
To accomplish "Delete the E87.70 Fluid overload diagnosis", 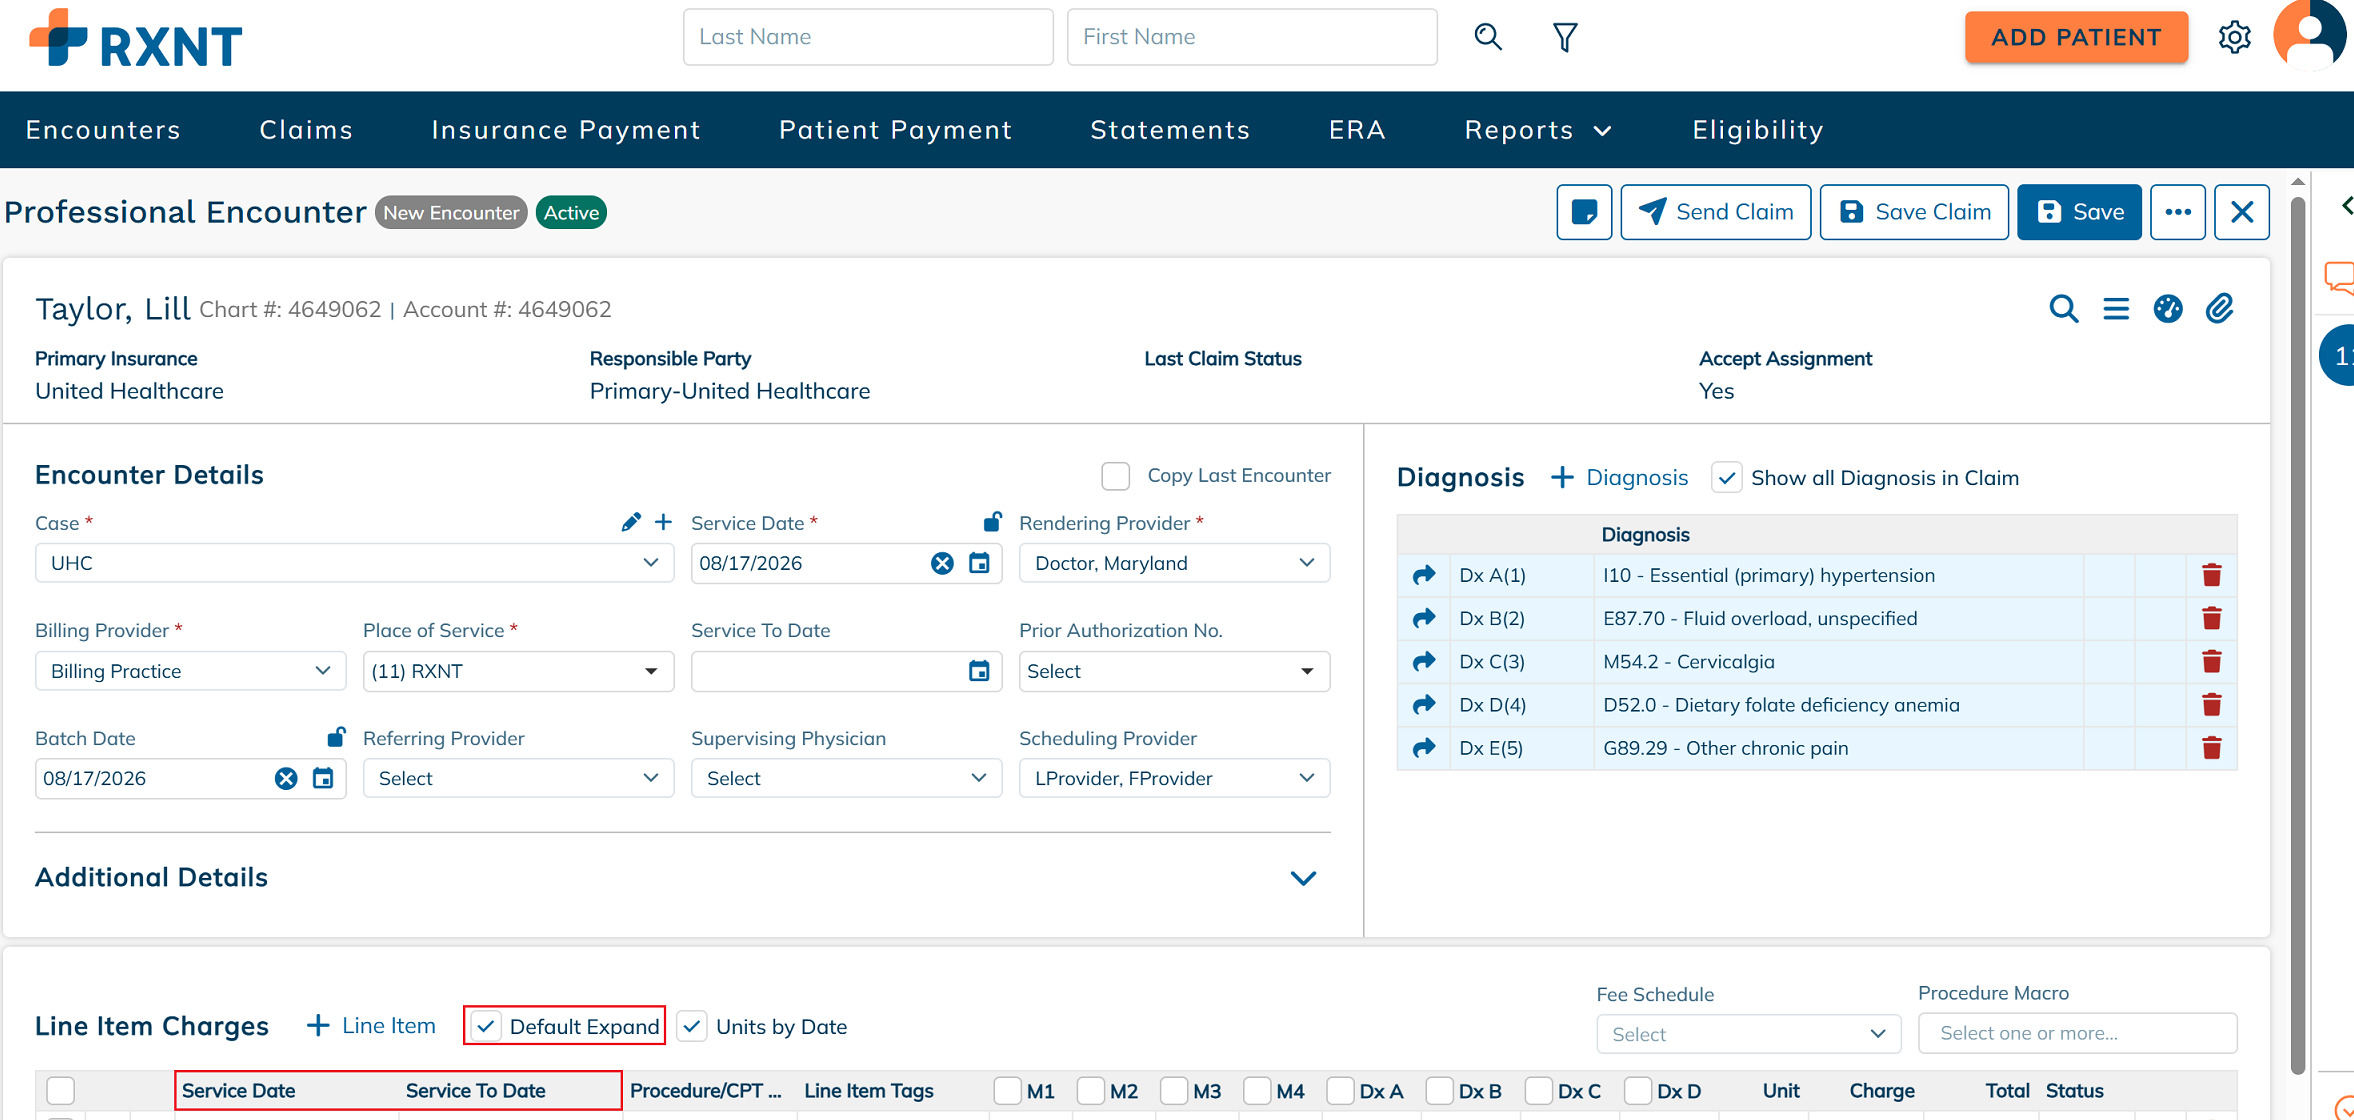I will [2212, 618].
